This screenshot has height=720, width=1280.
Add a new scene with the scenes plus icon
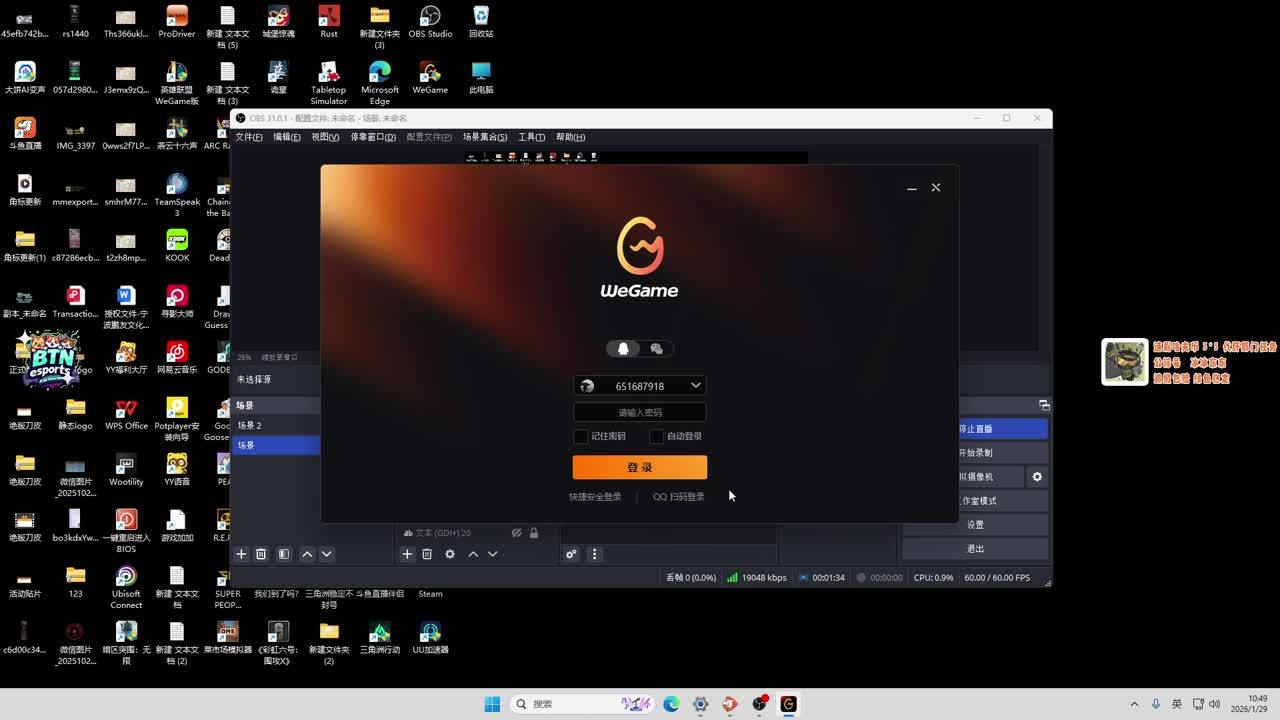(x=241, y=554)
